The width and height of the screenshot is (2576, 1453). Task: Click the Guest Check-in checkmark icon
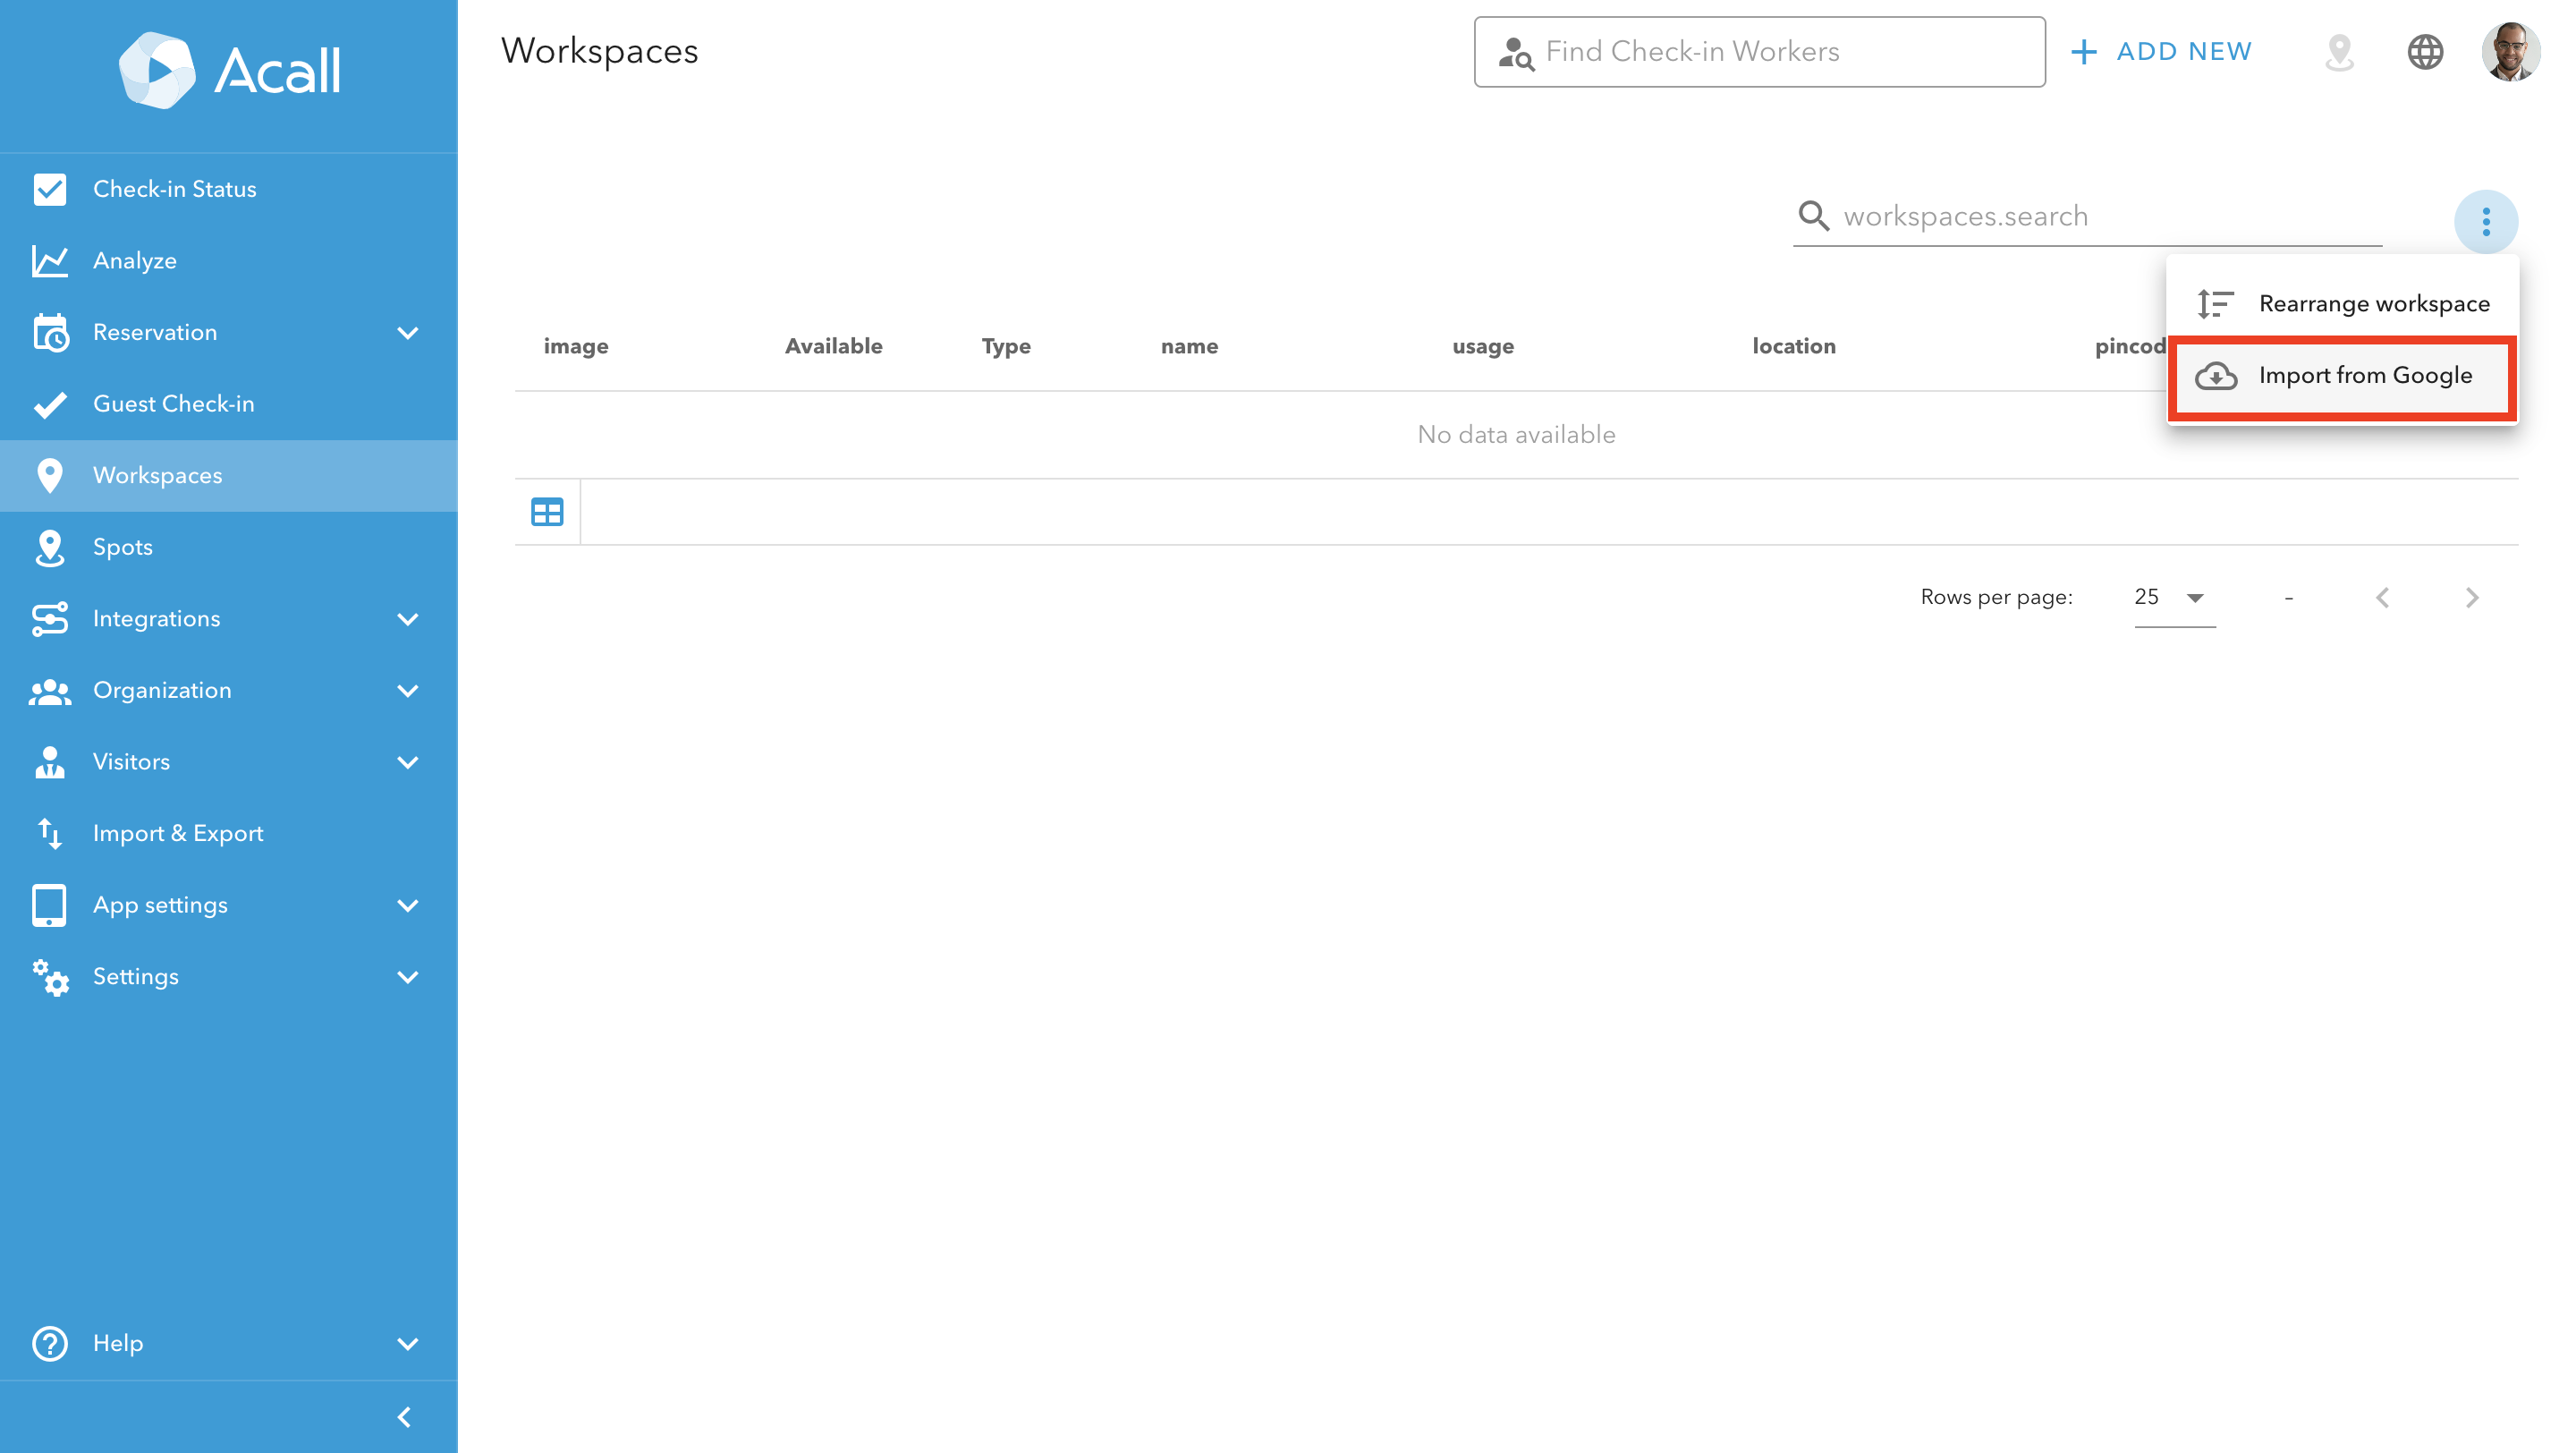click(50, 403)
